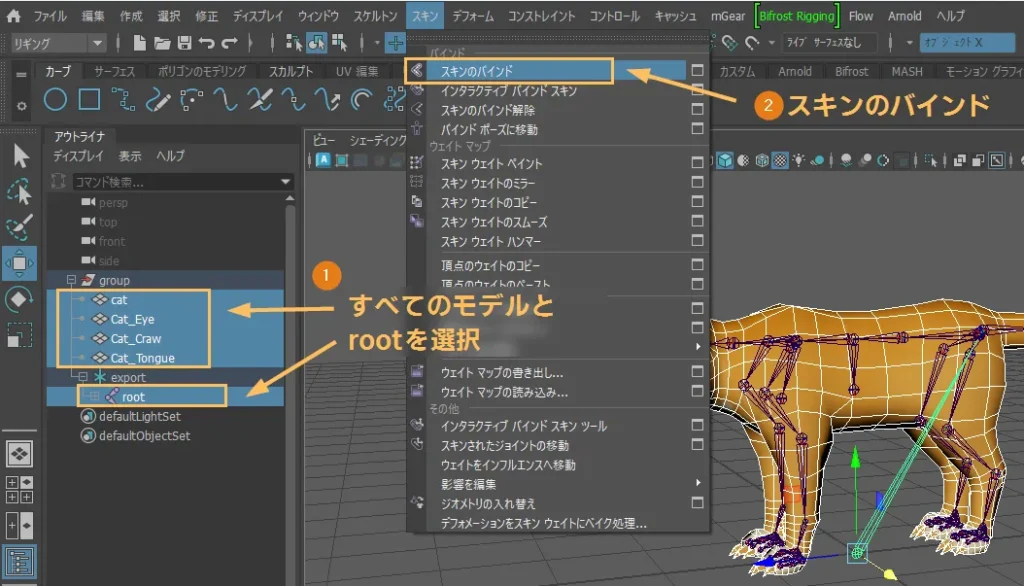Image resolution: width=1024 pixels, height=586 pixels.
Task: Click the magnet icon beside ライブ サーフェスなし
Action: point(753,43)
